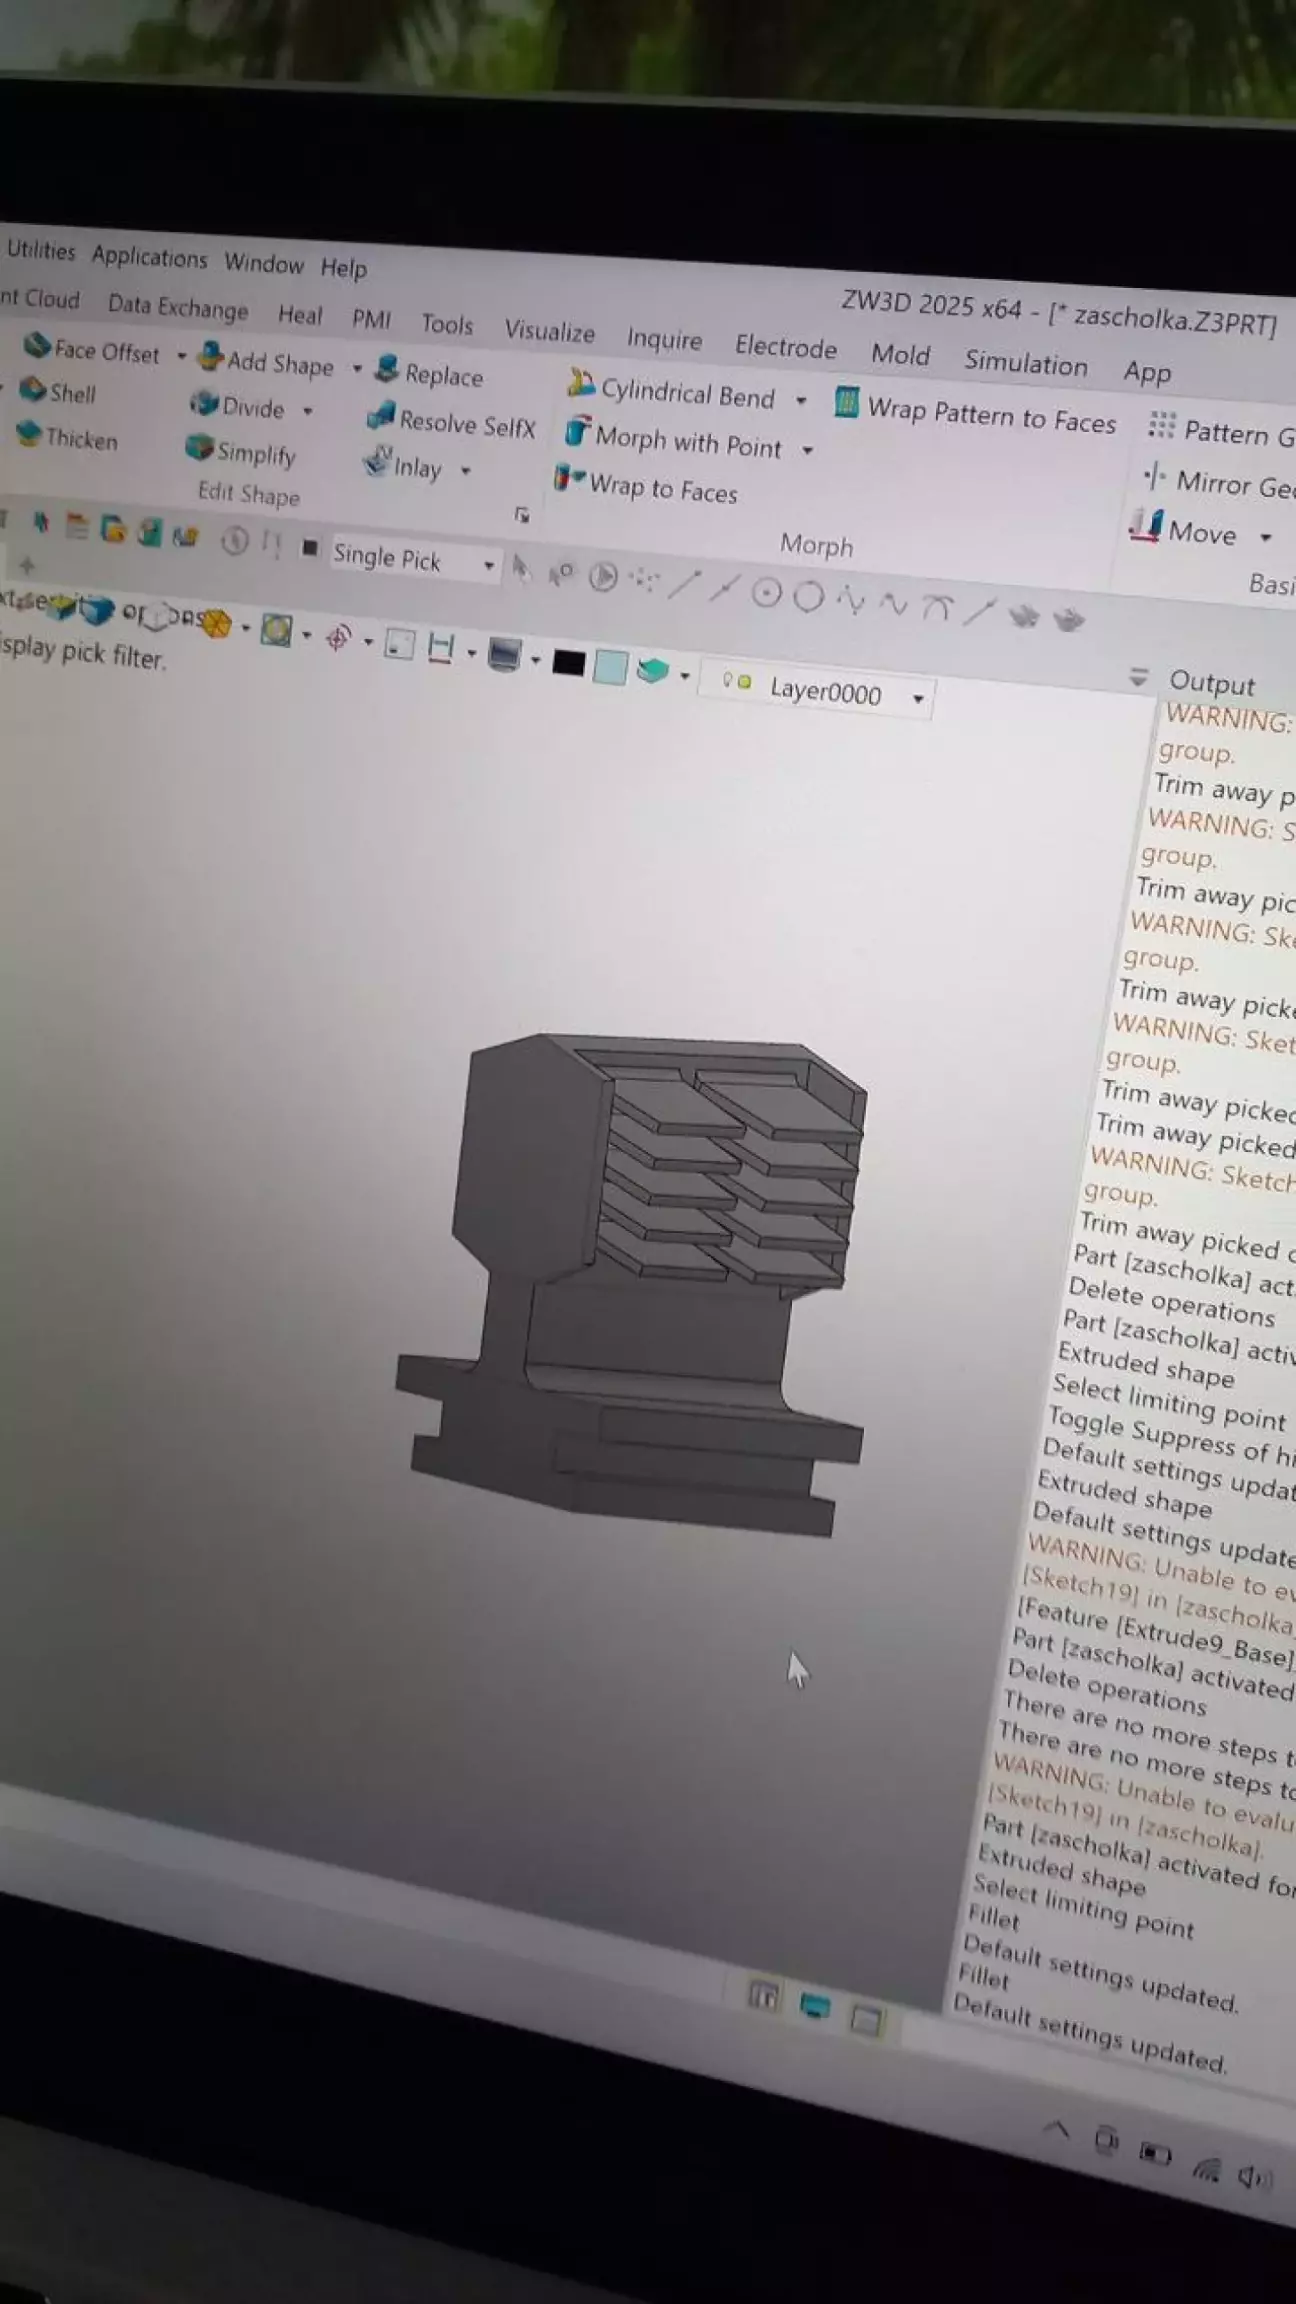The image size is (1296, 2304).
Task: Click Wrap Pattern to Faces
Action: tap(976, 413)
